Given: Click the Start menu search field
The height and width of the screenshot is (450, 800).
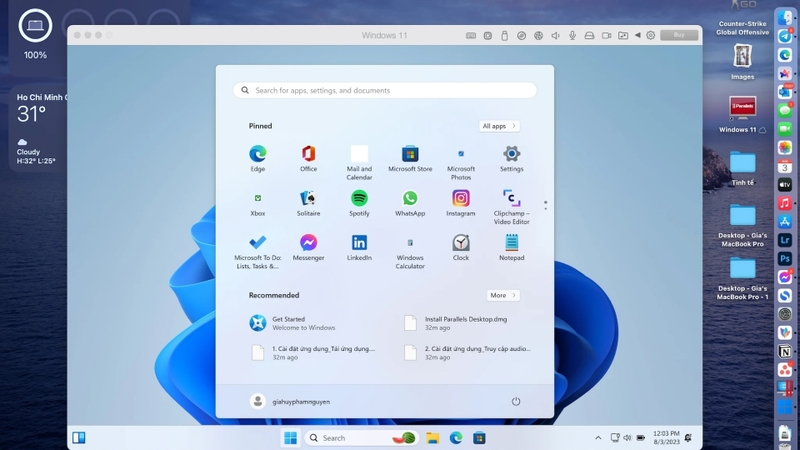Looking at the screenshot, I should coord(385,90).
